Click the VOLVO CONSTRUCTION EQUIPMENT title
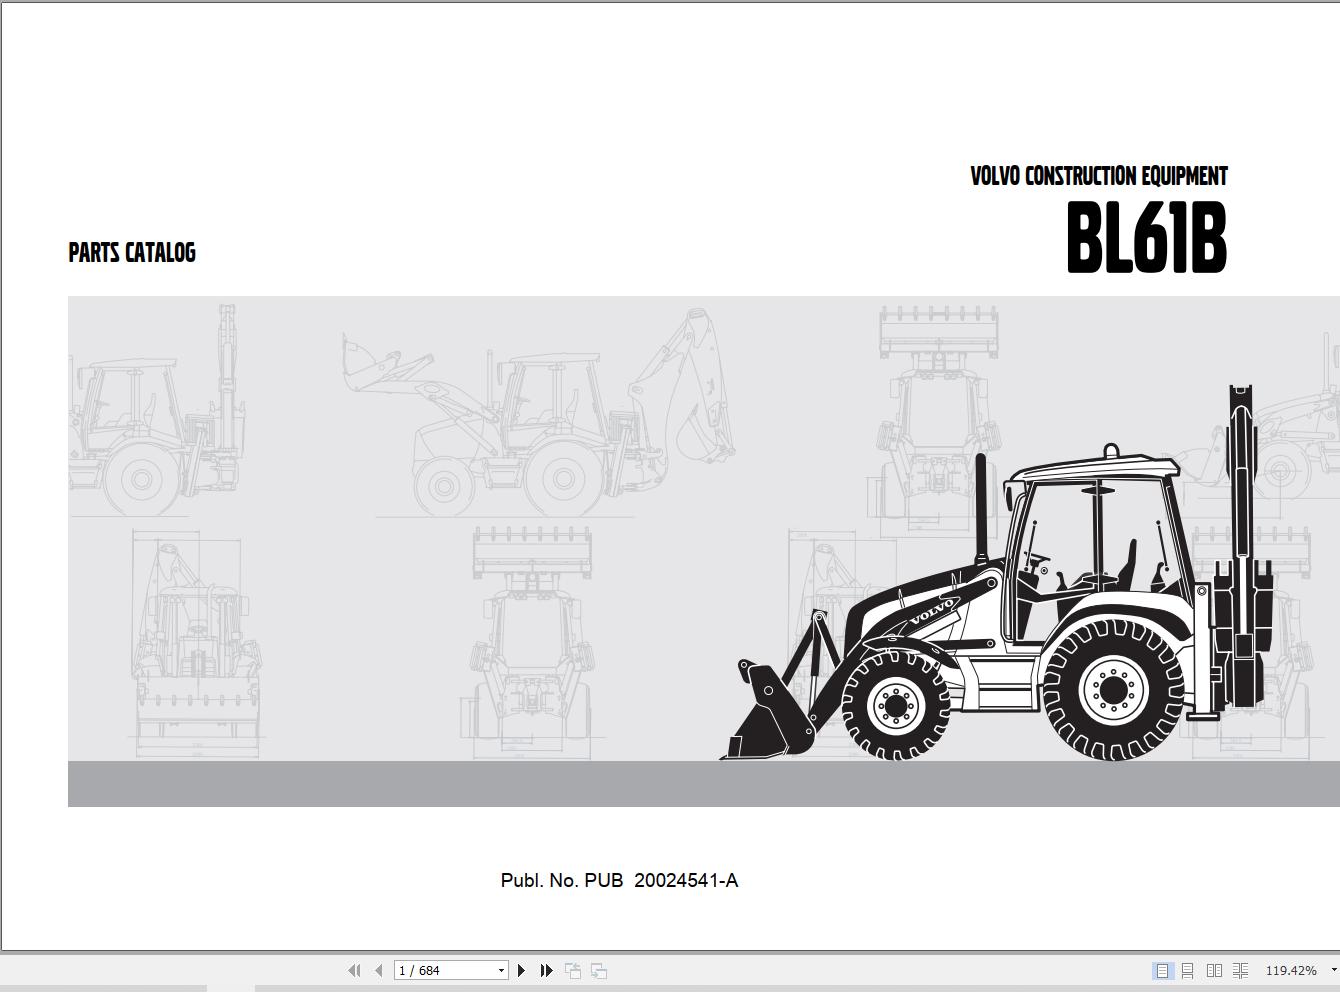The image size is (1340, 992). click(1100, 176)
